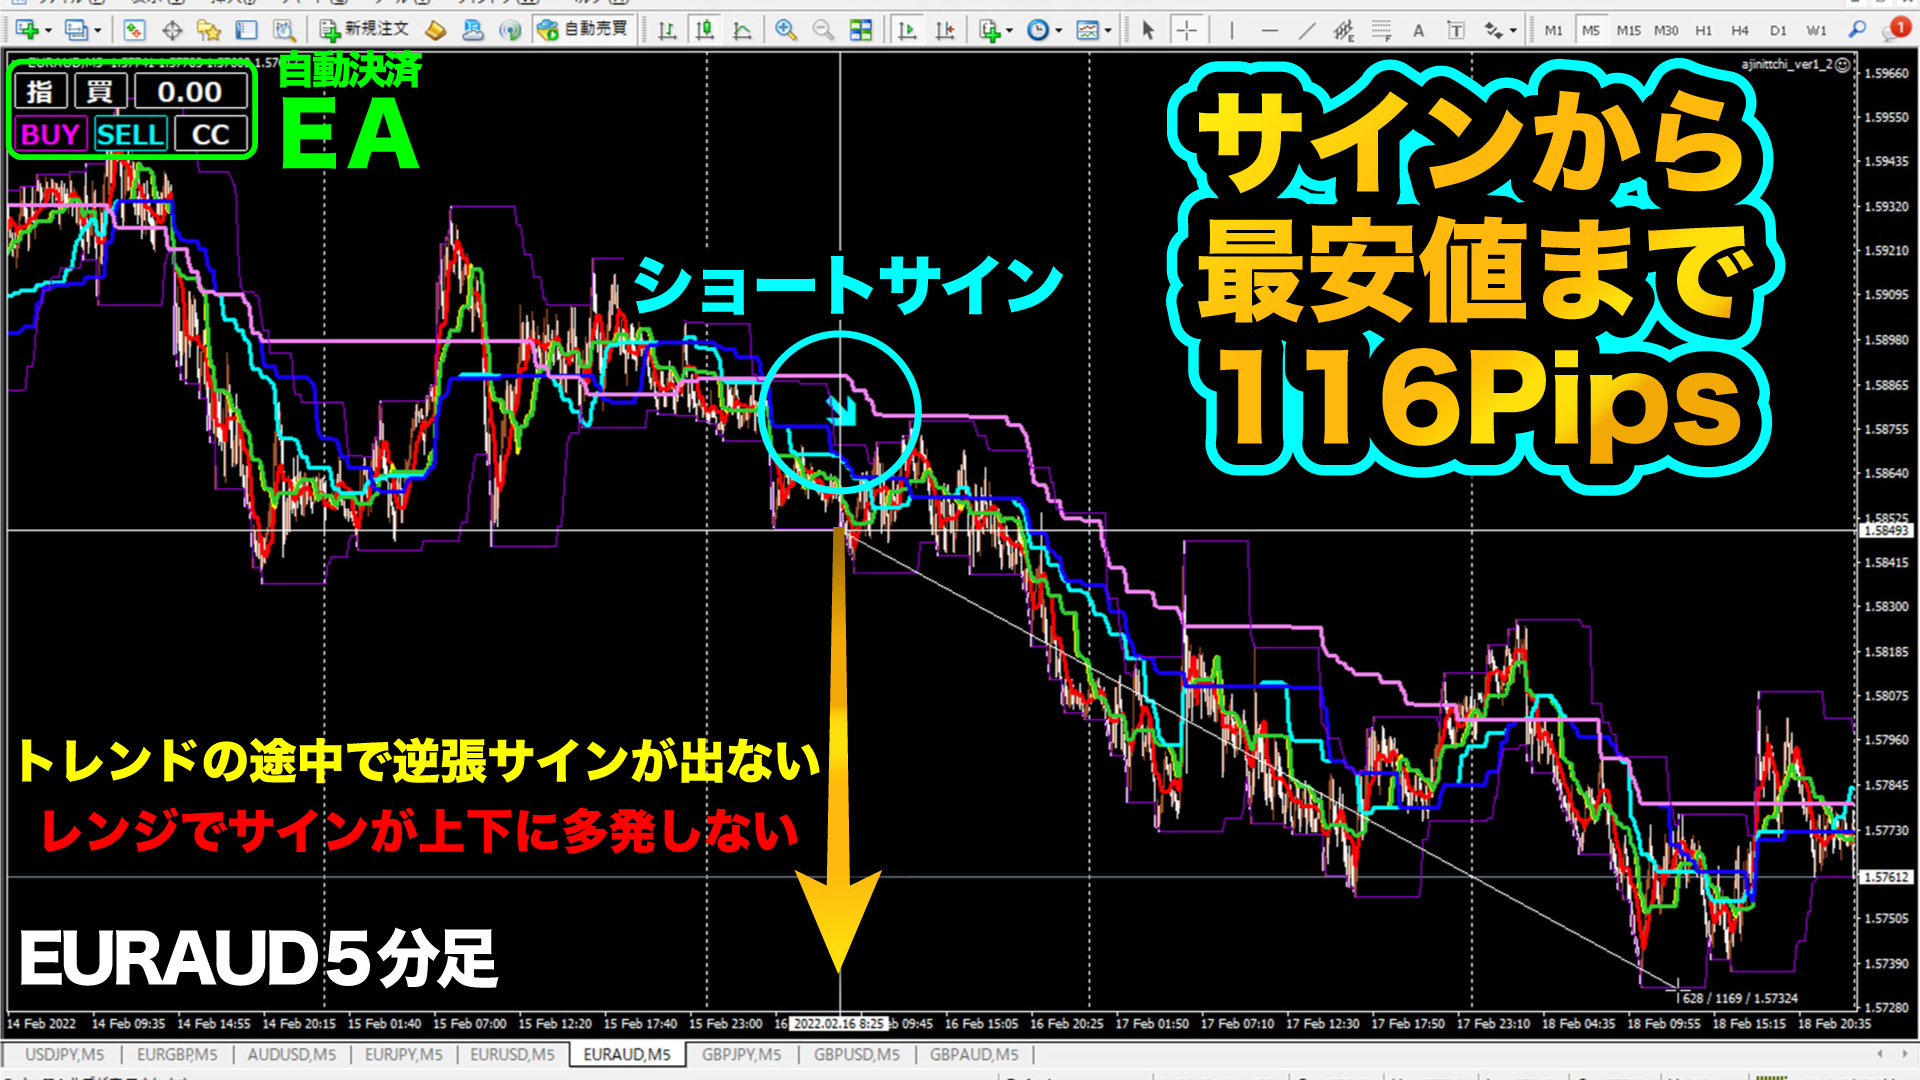Switch chart to candlestick mode

click(x=705, y=30)
